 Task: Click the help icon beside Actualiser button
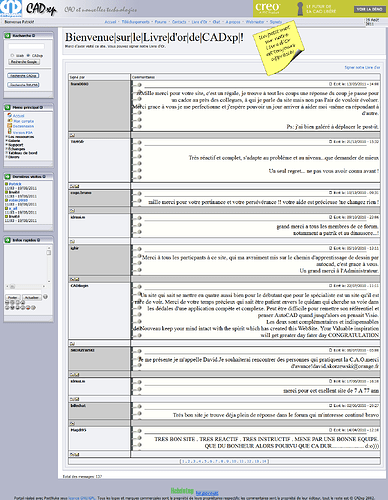tap(45, 297)
